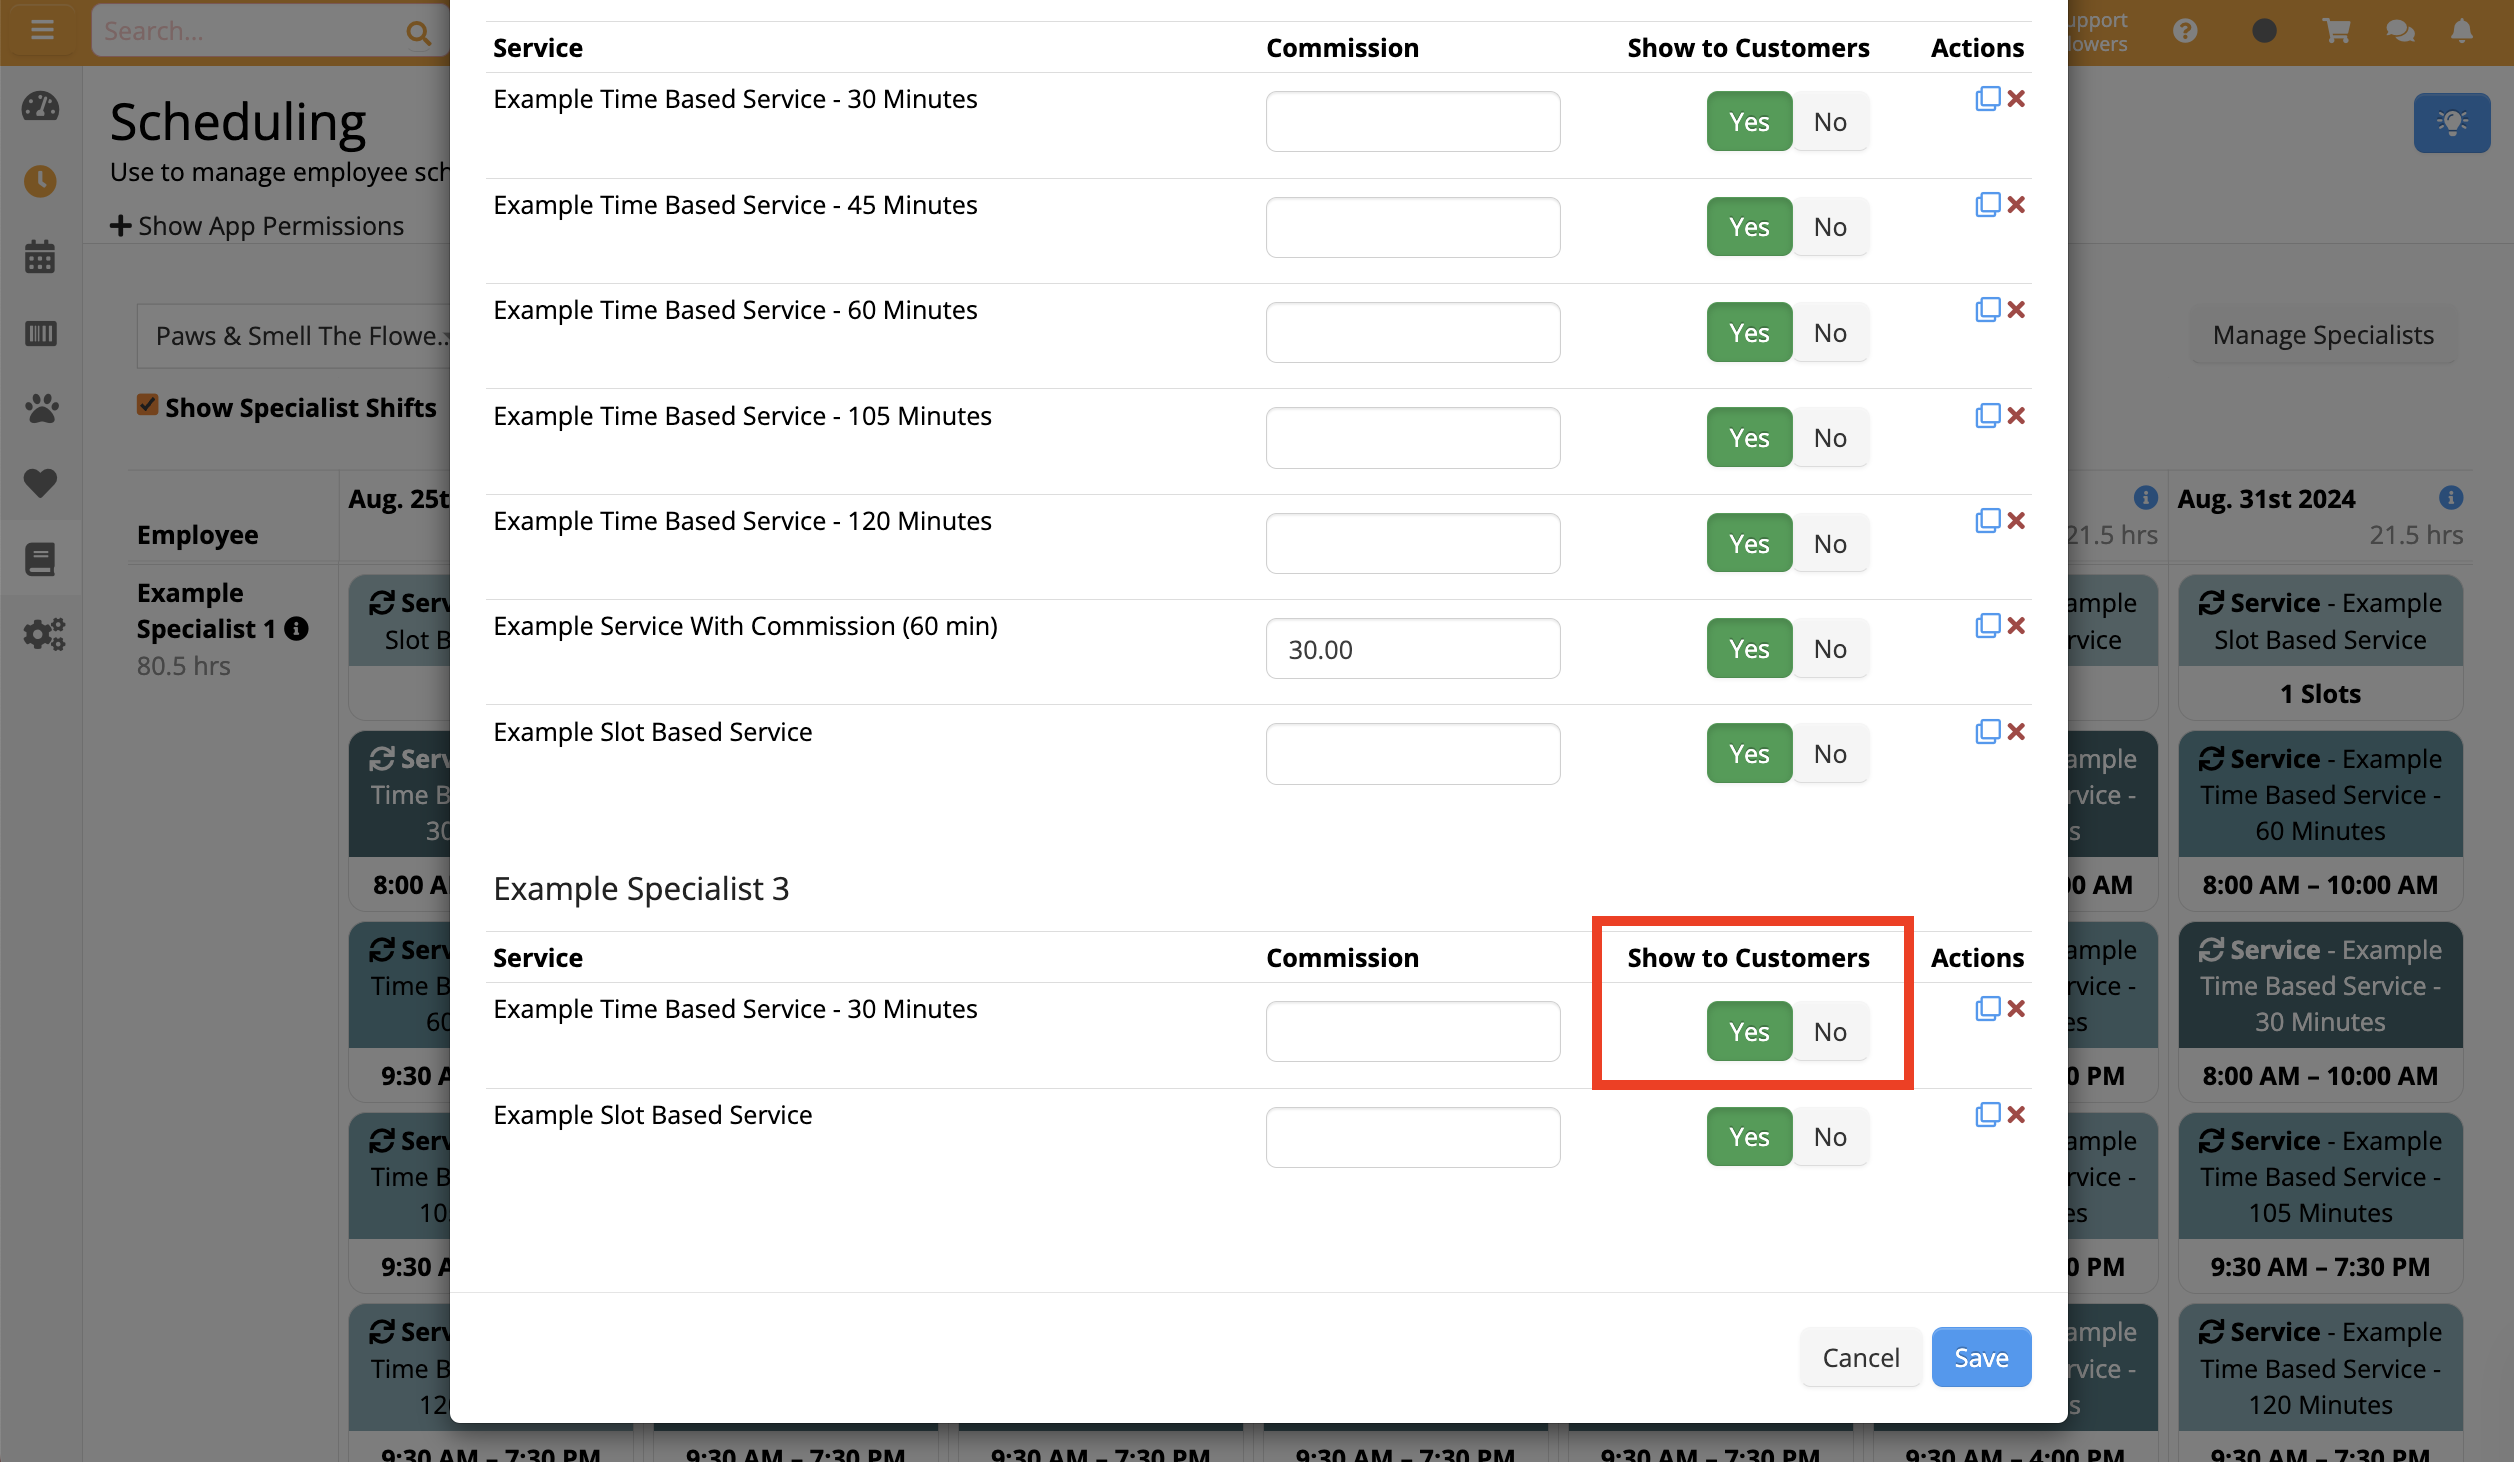The image size is (2514, 1462).
Task: Open the barcode sidebar icon
Action: [x=40, y=333]
